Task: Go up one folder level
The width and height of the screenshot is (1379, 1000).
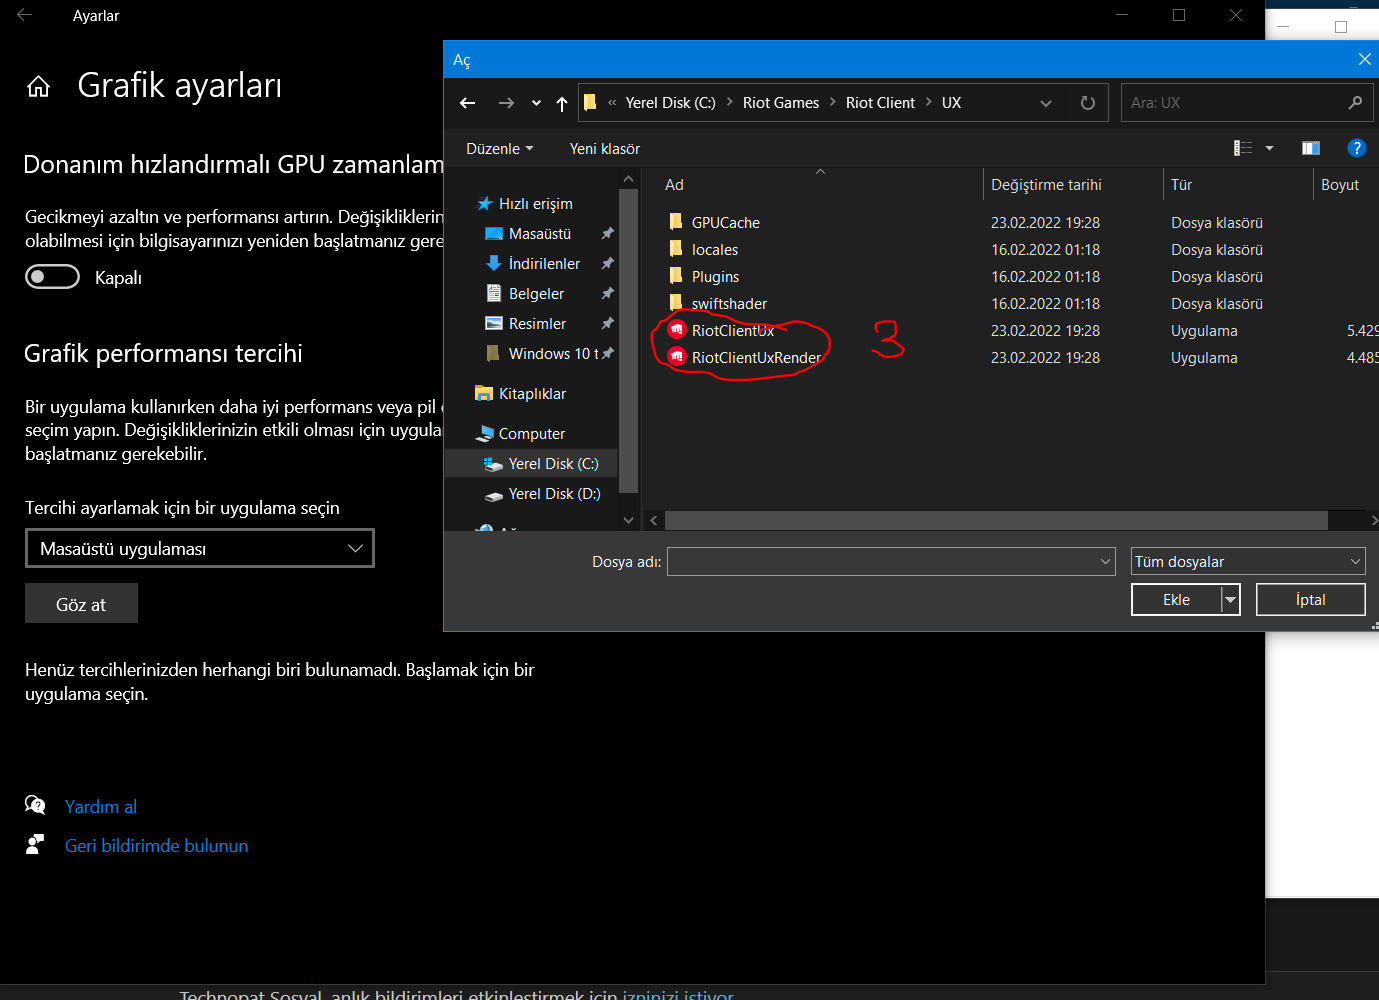Action: tap(562, 103)
